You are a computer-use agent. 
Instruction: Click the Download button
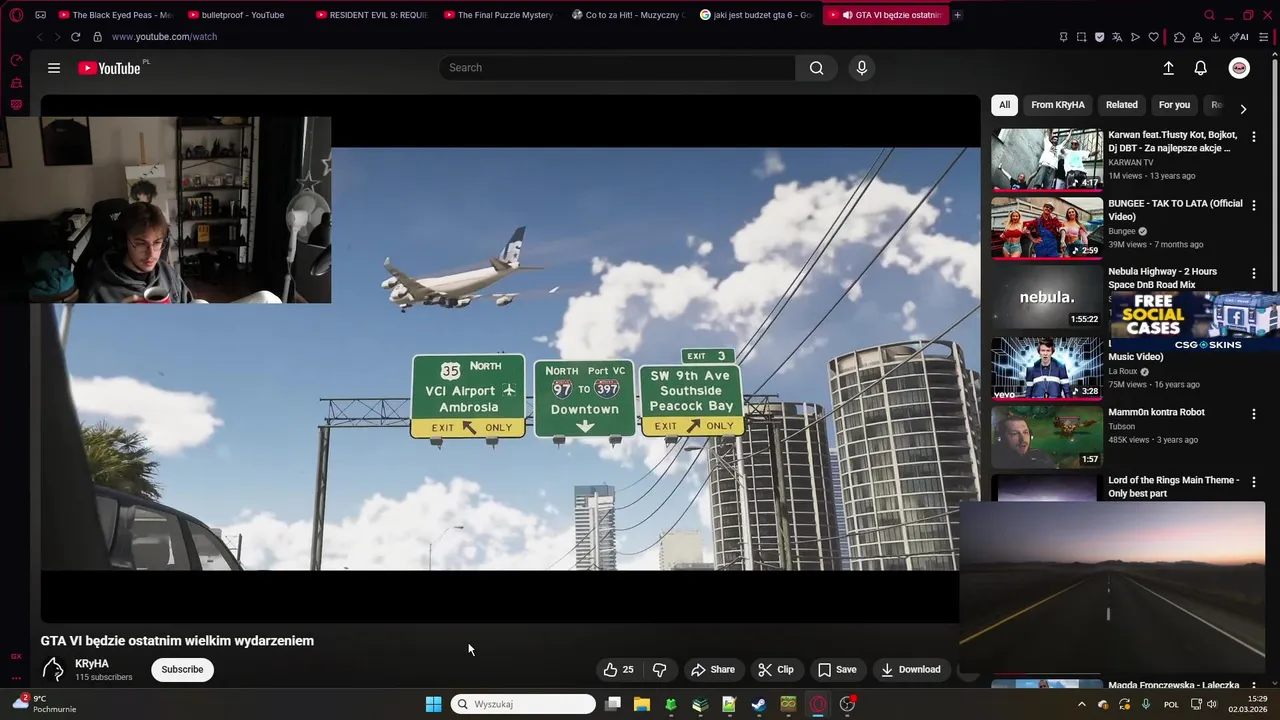[911, 670]
